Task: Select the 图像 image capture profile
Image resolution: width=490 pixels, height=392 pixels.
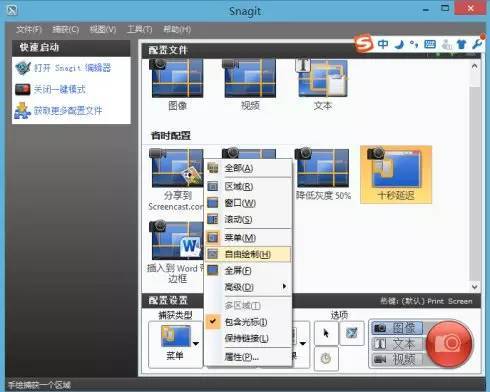Action: point(177,85)
